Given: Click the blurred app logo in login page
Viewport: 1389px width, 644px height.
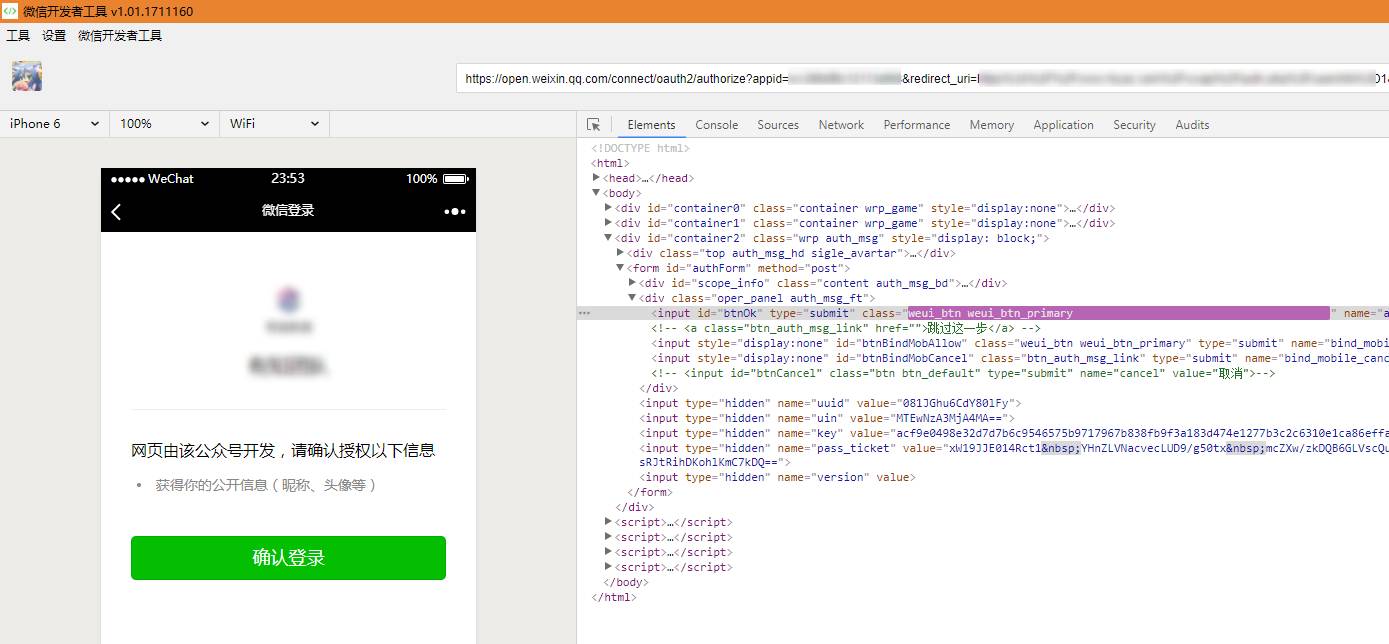Looking at the screenshot, I should click(288, 299).
